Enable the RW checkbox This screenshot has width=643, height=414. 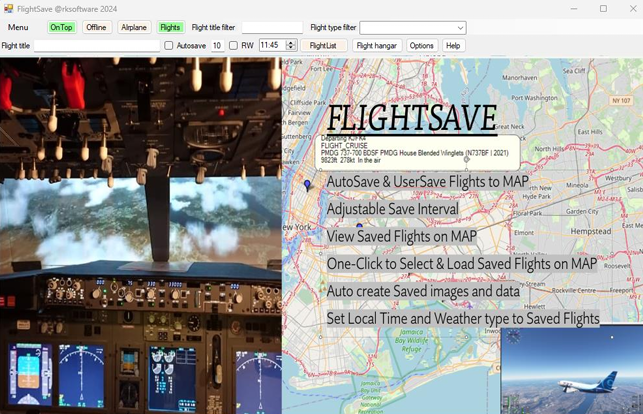point(233,45)
